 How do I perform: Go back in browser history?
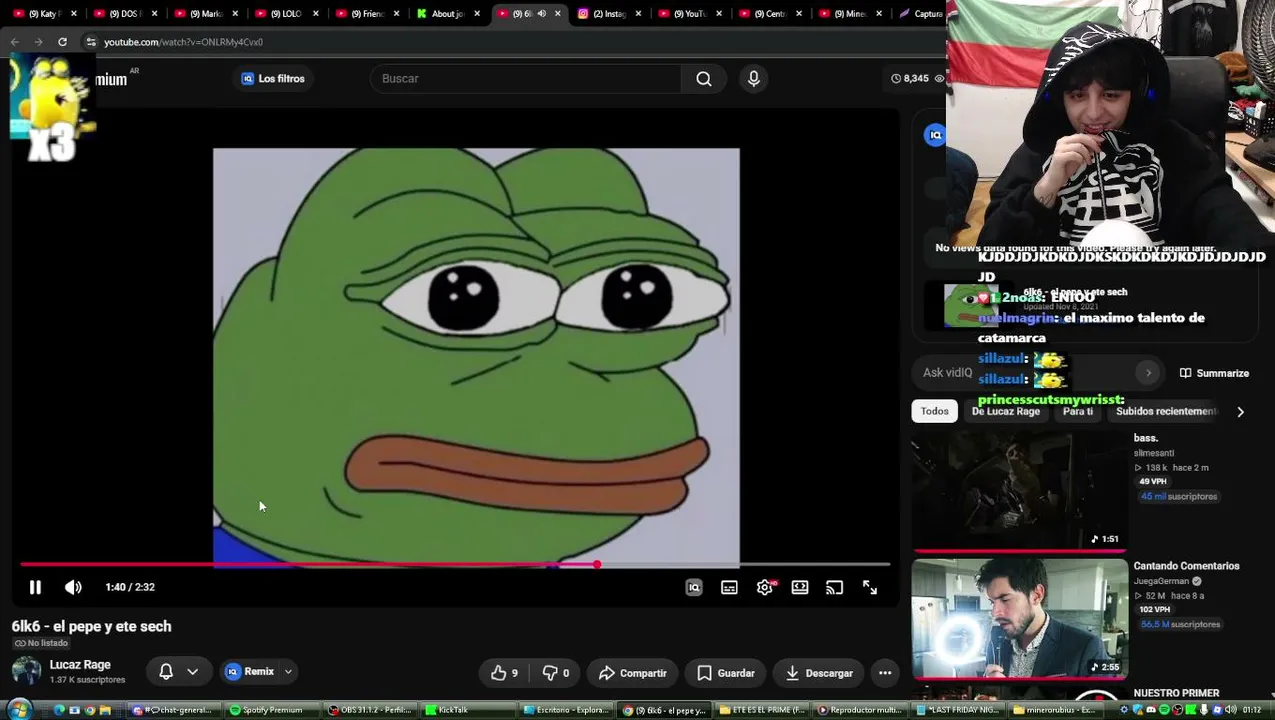(x=14, y=42)
